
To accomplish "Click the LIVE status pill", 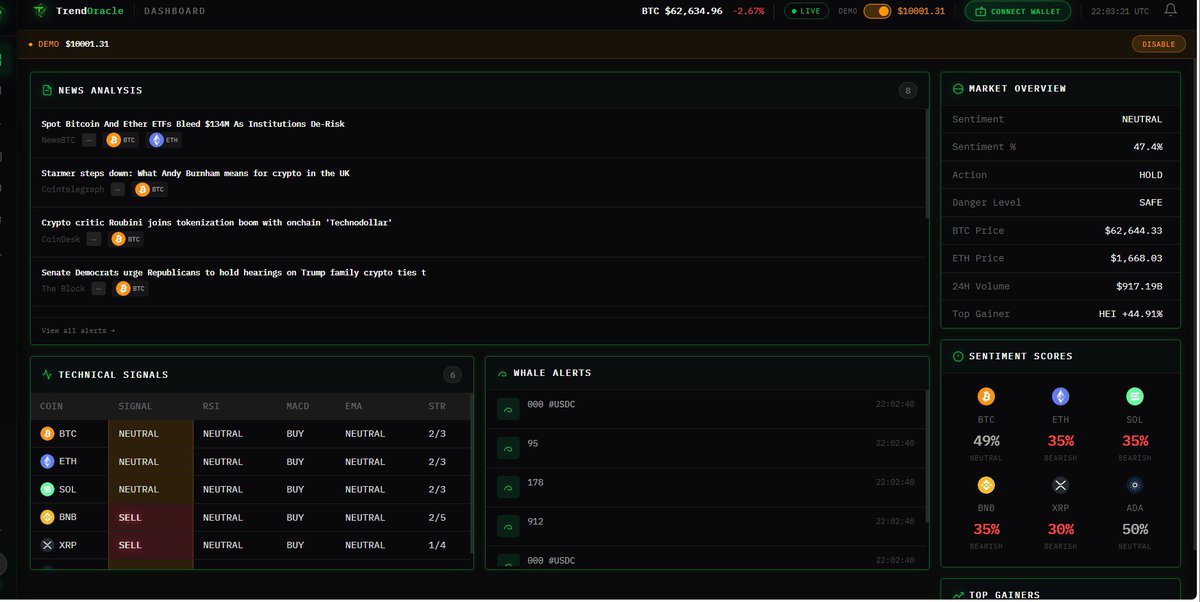I will [806, 11].
